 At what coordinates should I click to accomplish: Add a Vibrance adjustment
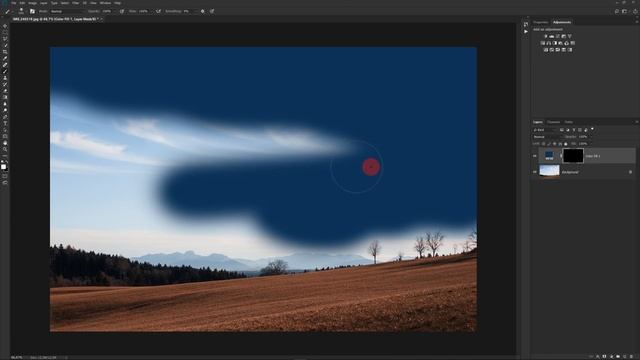pos(569,36)
